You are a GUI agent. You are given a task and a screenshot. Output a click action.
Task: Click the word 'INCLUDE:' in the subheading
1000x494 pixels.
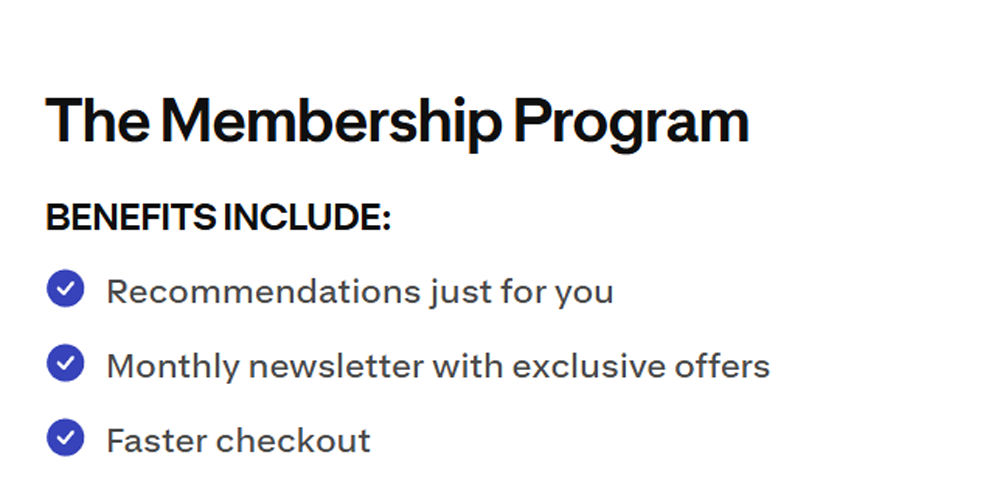[x=307, y=218]
